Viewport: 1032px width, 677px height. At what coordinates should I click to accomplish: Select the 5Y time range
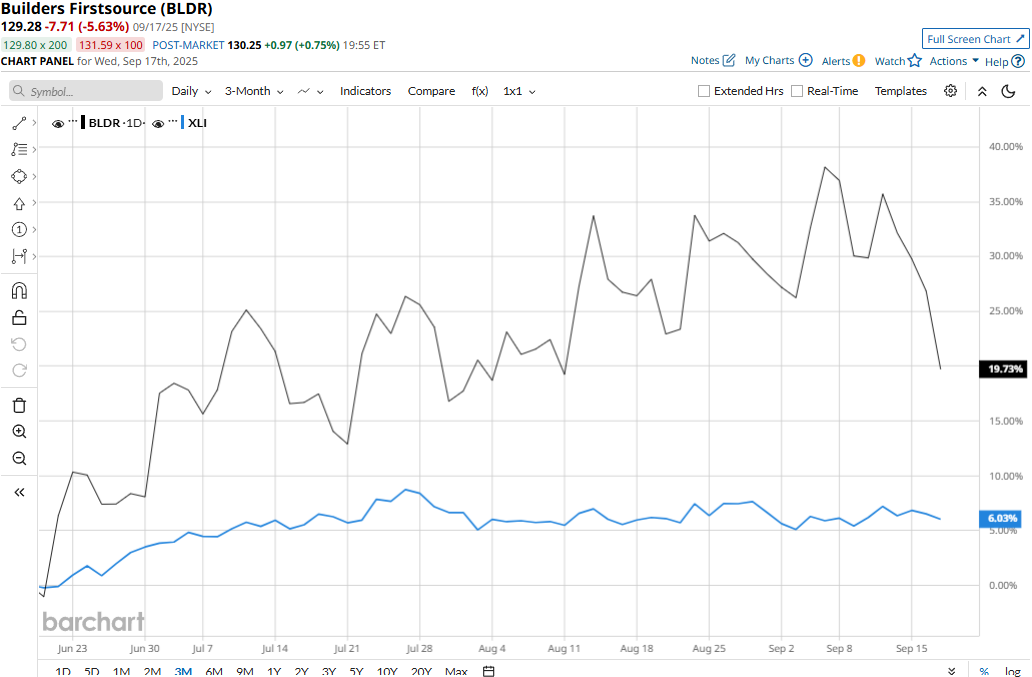point(356,671)
